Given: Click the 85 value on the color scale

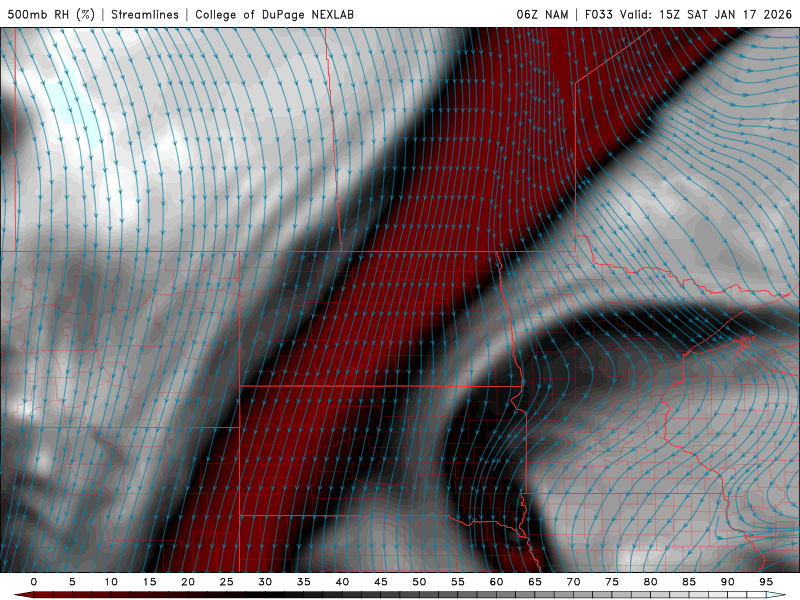Looking at the screenshot, I should pos(689,582).
